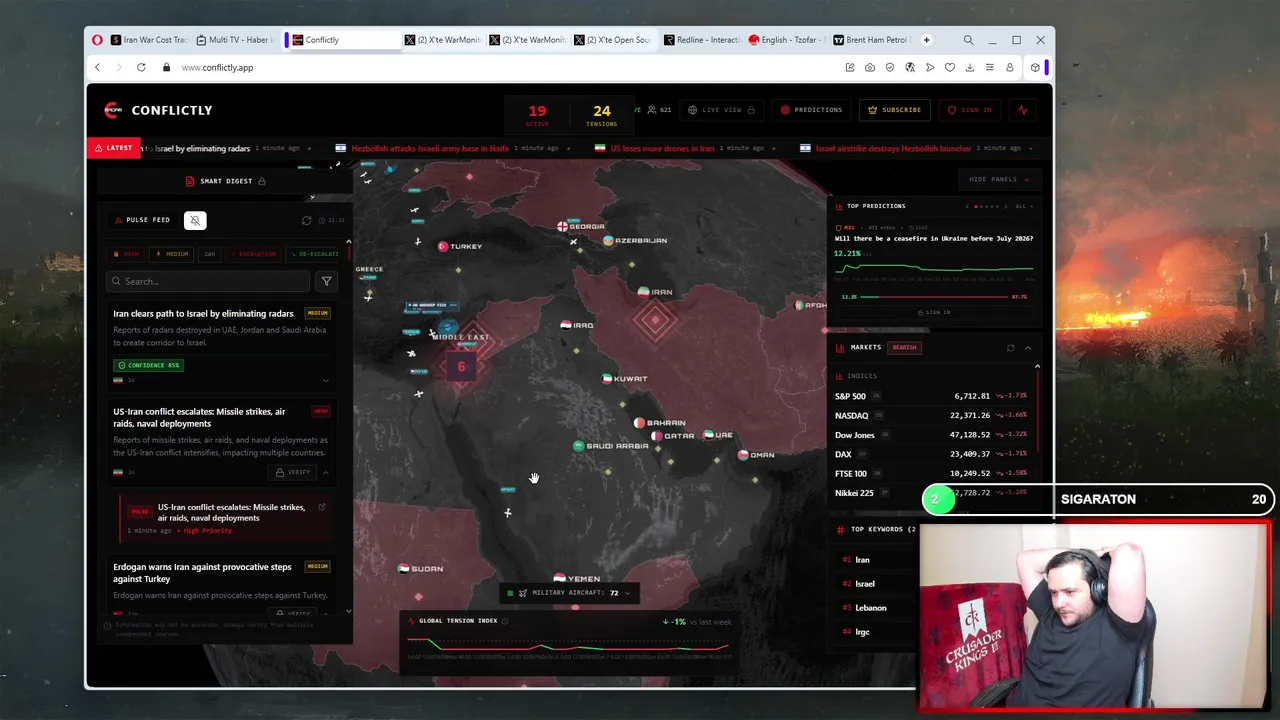Click the BEARISH markets badge
This screenshot has width=1280, height=720.
tap(904, 348)
